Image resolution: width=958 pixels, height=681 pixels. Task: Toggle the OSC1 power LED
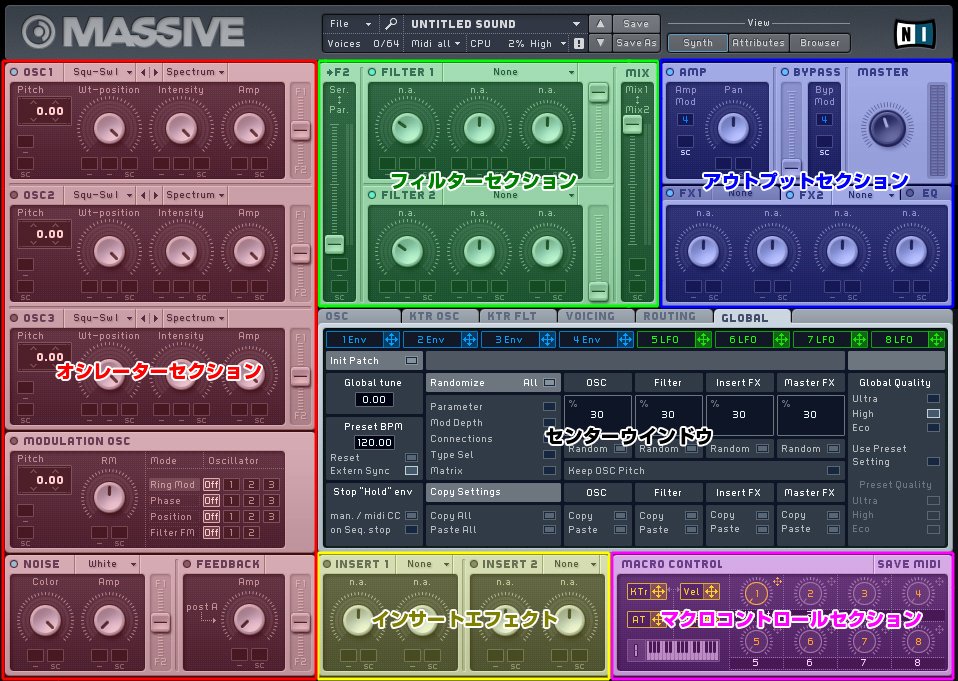(x=15, y=72)
